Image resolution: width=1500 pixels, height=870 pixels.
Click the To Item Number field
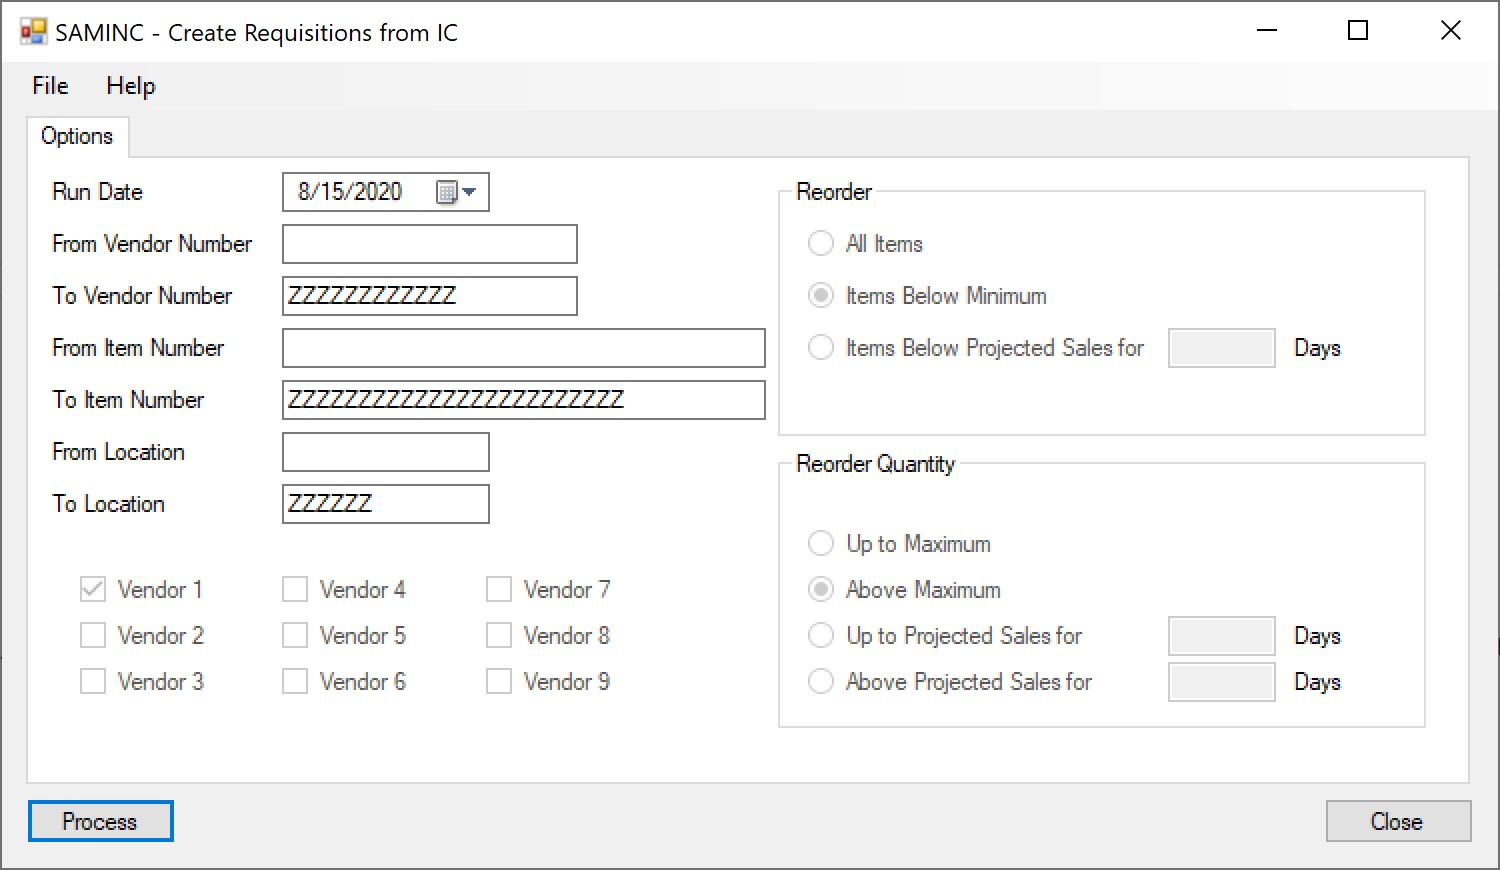524,400
